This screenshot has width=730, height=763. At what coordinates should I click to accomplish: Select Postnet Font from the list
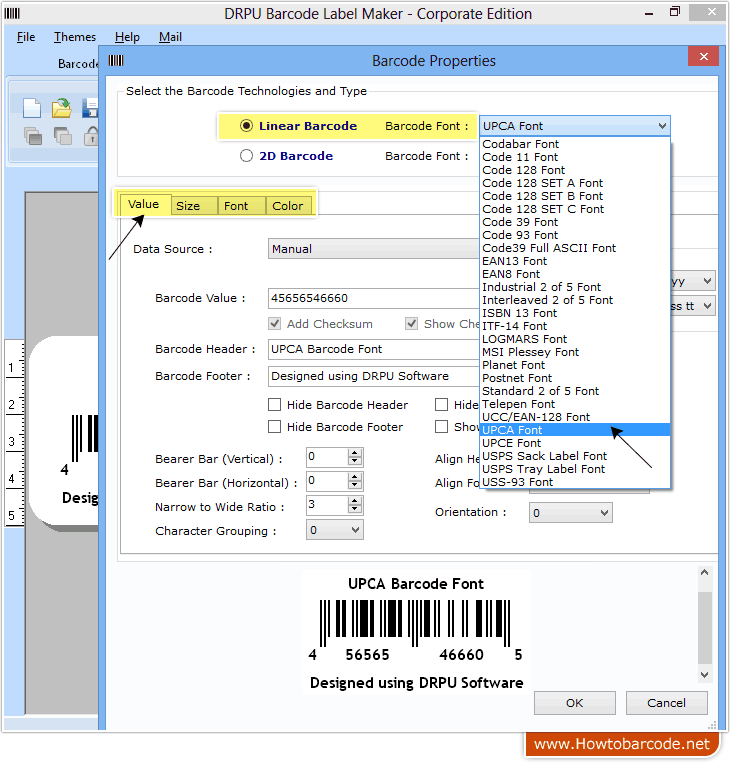pyautogui.click(x=575, y=378)
